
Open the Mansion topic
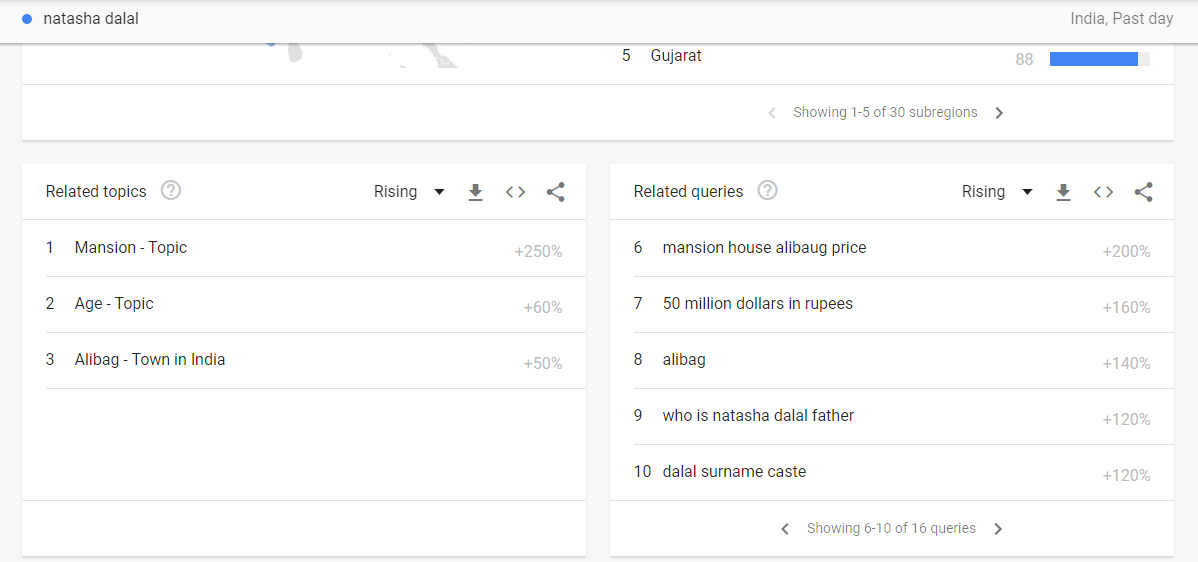(x=131, y=248)
